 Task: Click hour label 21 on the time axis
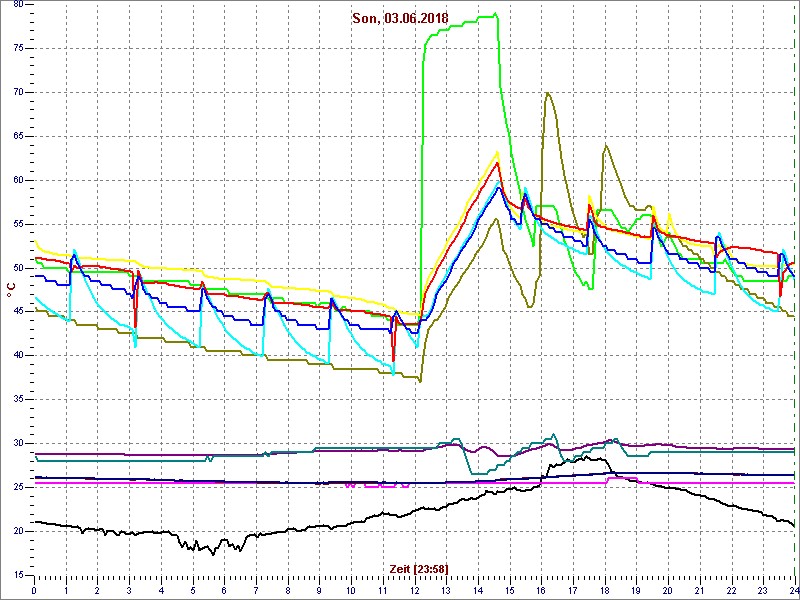tap(700, 589)
